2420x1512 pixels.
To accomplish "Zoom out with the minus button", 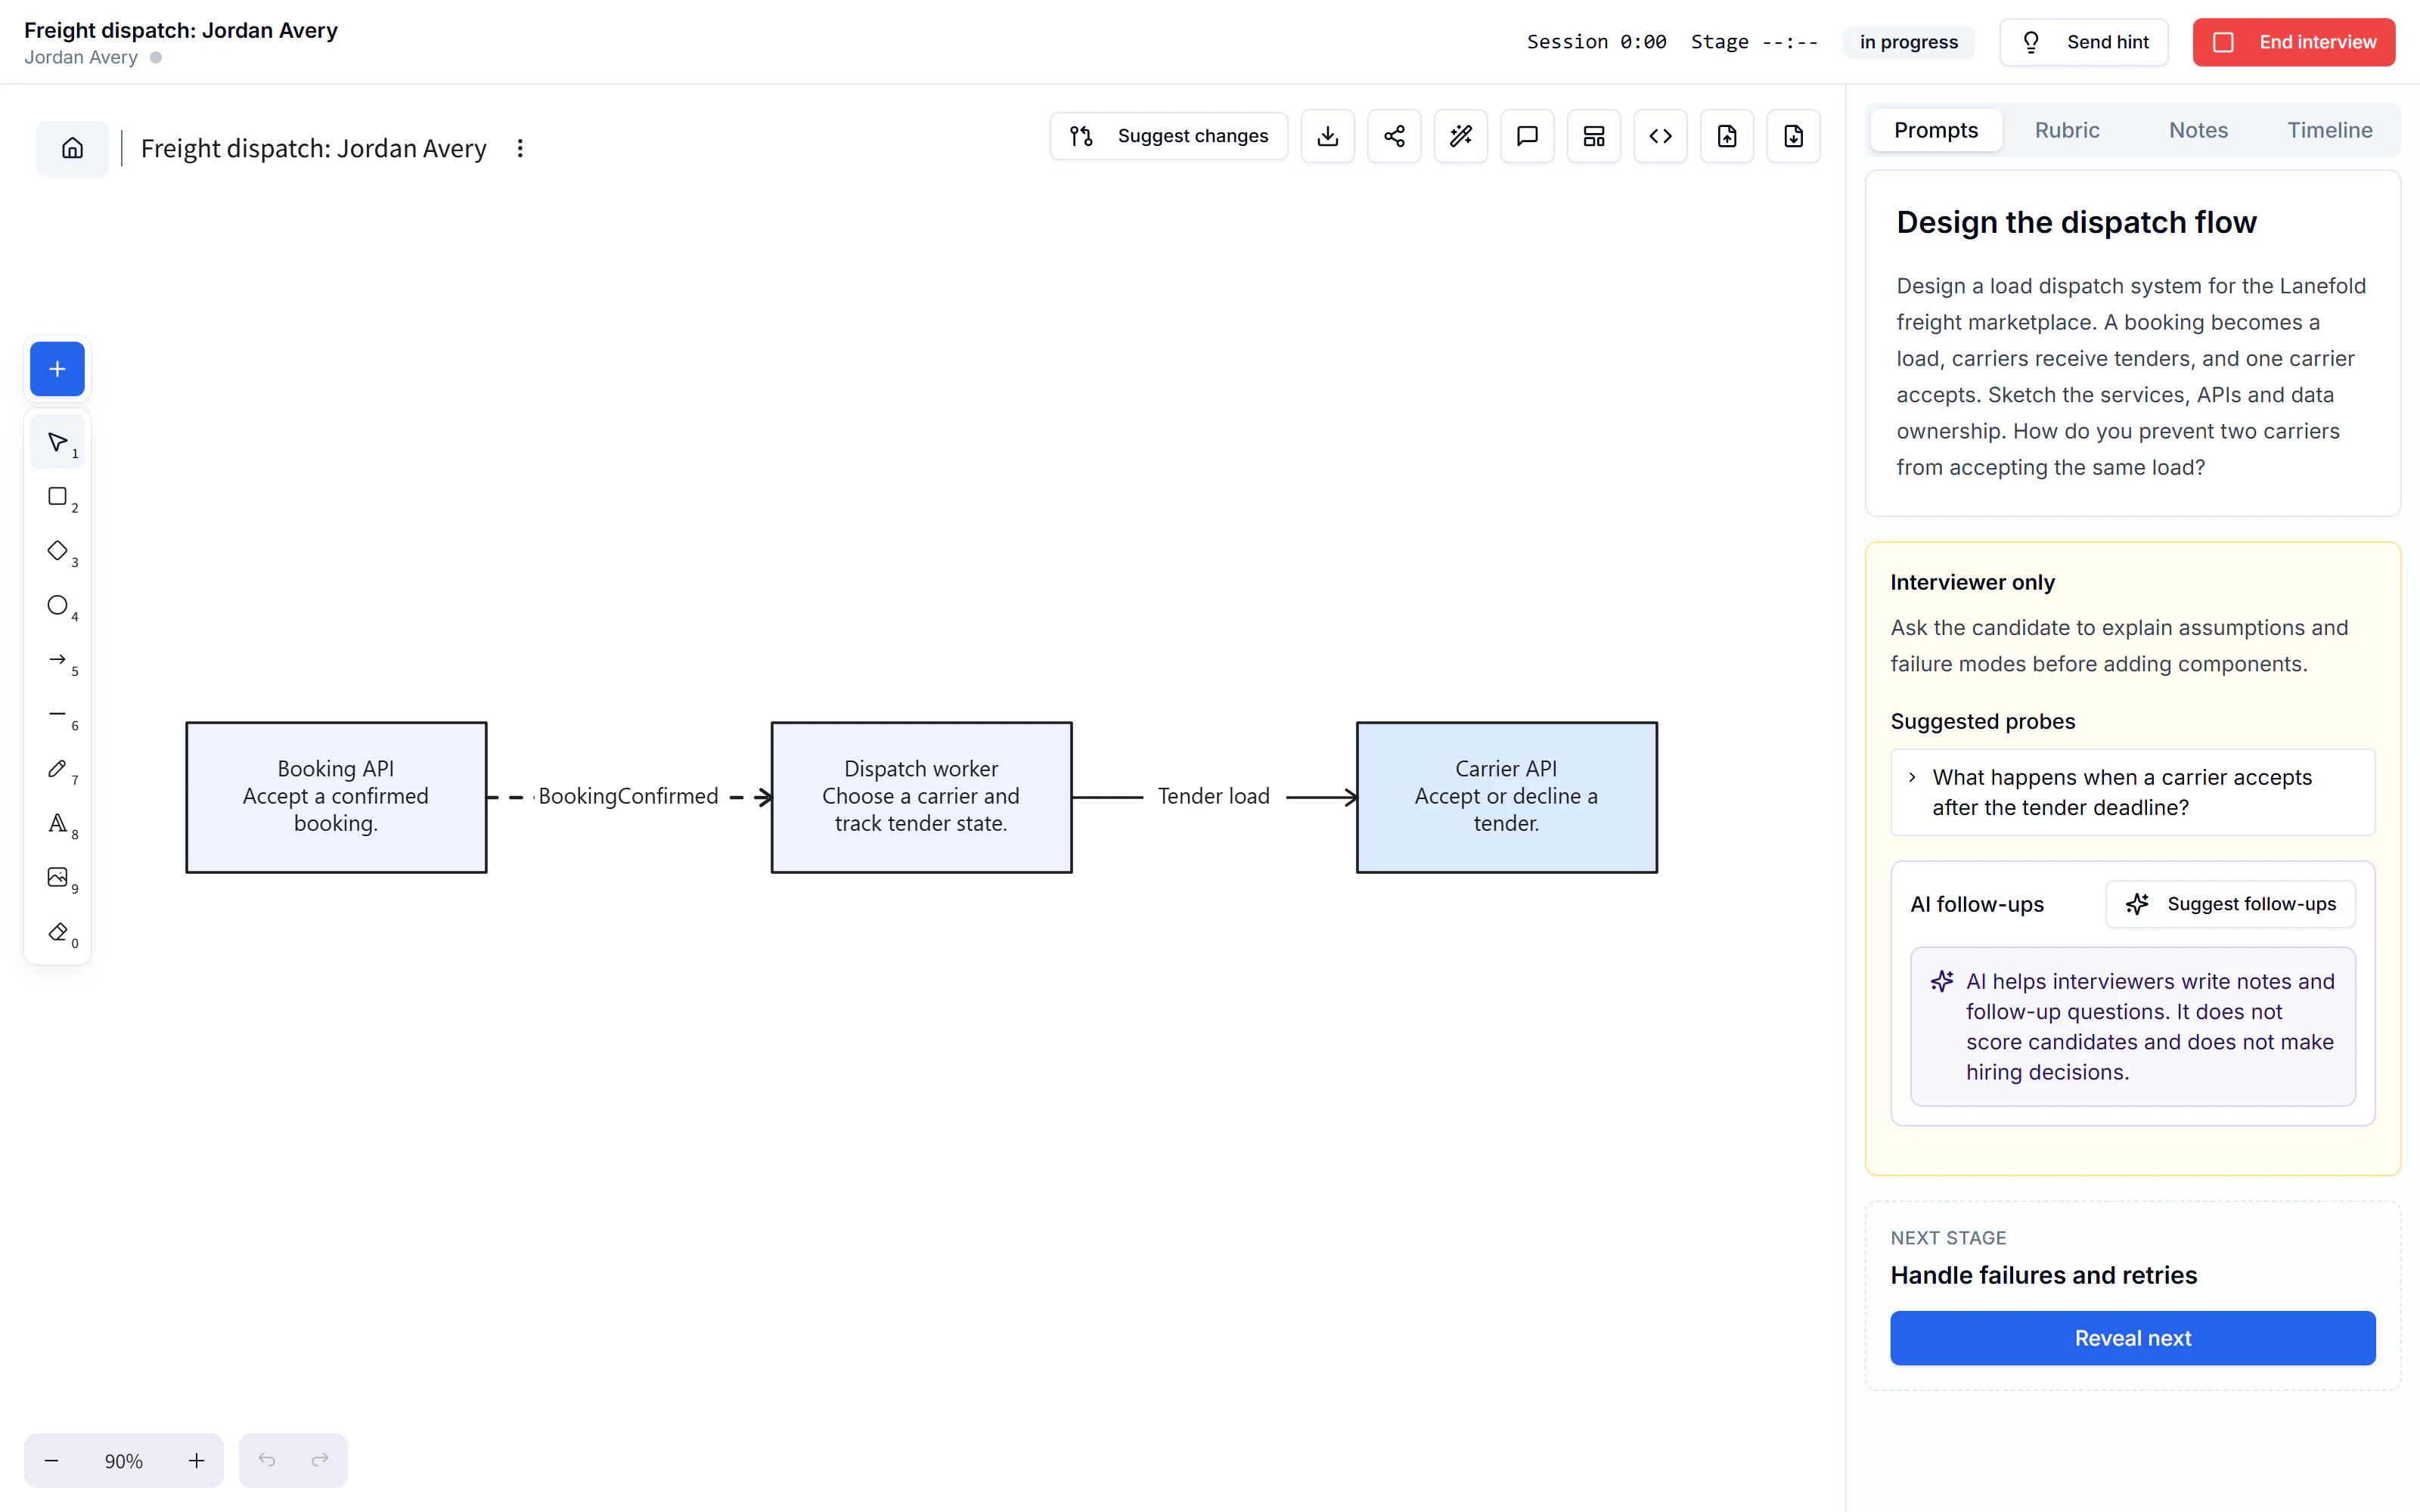I will tap(52, 1461).
